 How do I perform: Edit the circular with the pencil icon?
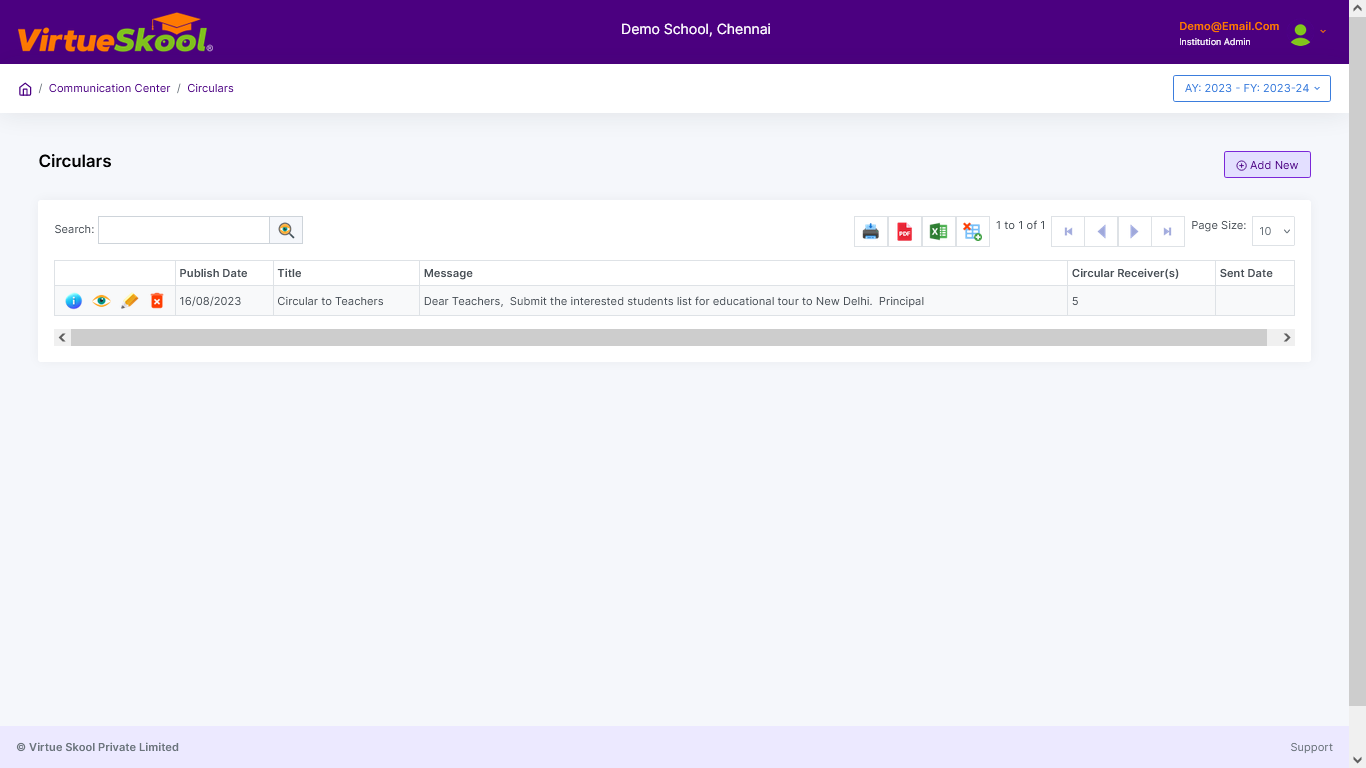coord(129,301)
